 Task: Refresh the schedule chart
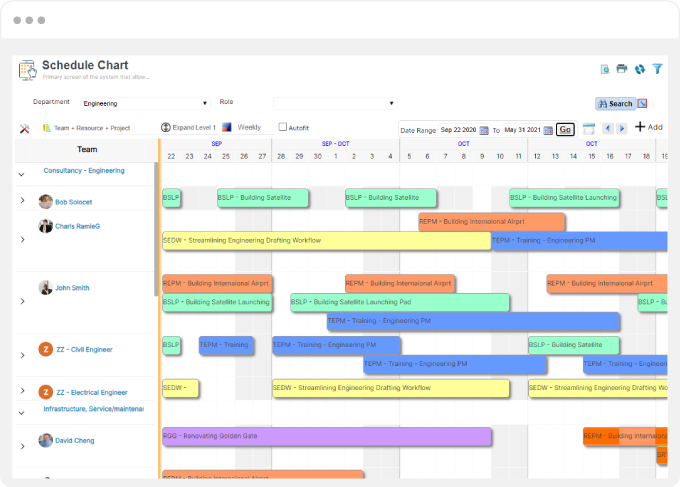click(x=640, y=69)
